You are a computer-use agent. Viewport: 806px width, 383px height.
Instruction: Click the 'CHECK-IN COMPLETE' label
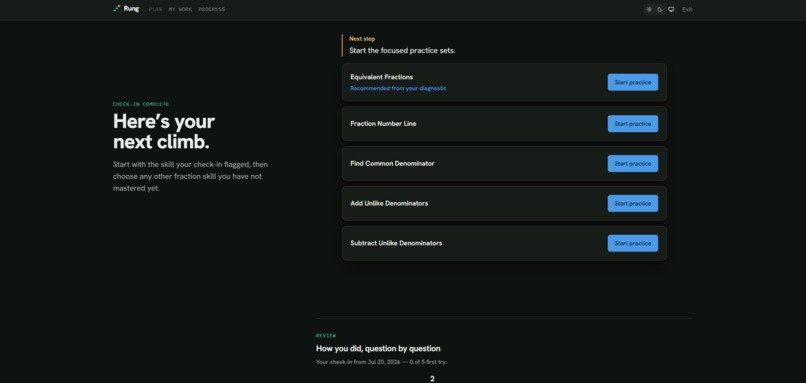pyautogui.click(x=141, y=104)
